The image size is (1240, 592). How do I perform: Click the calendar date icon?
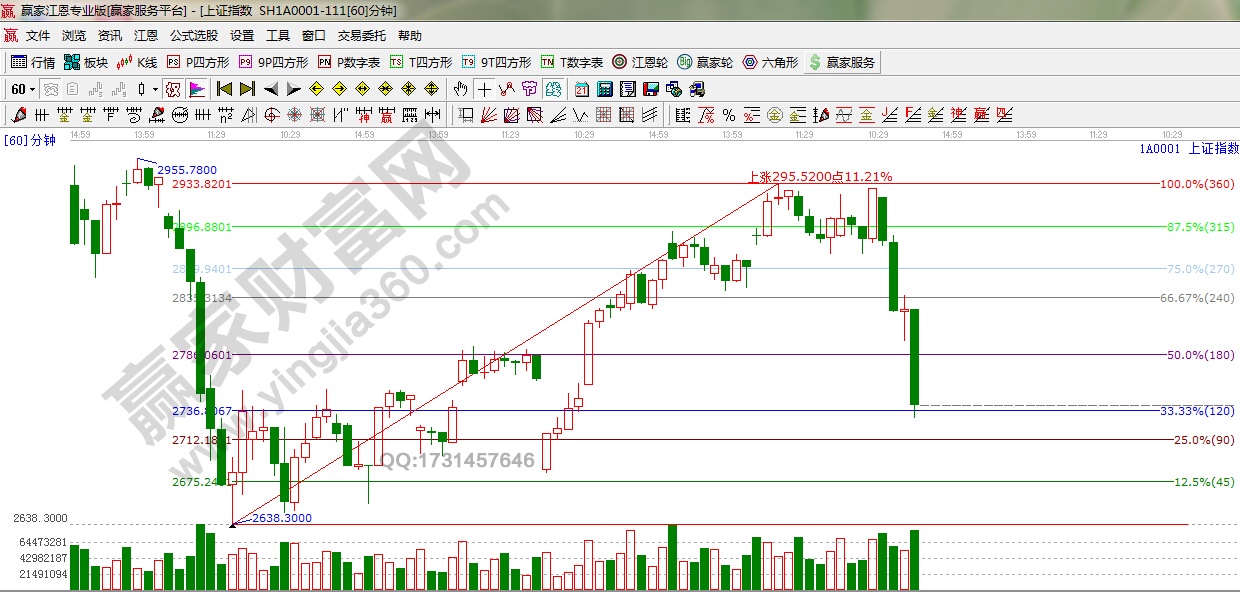582,89
